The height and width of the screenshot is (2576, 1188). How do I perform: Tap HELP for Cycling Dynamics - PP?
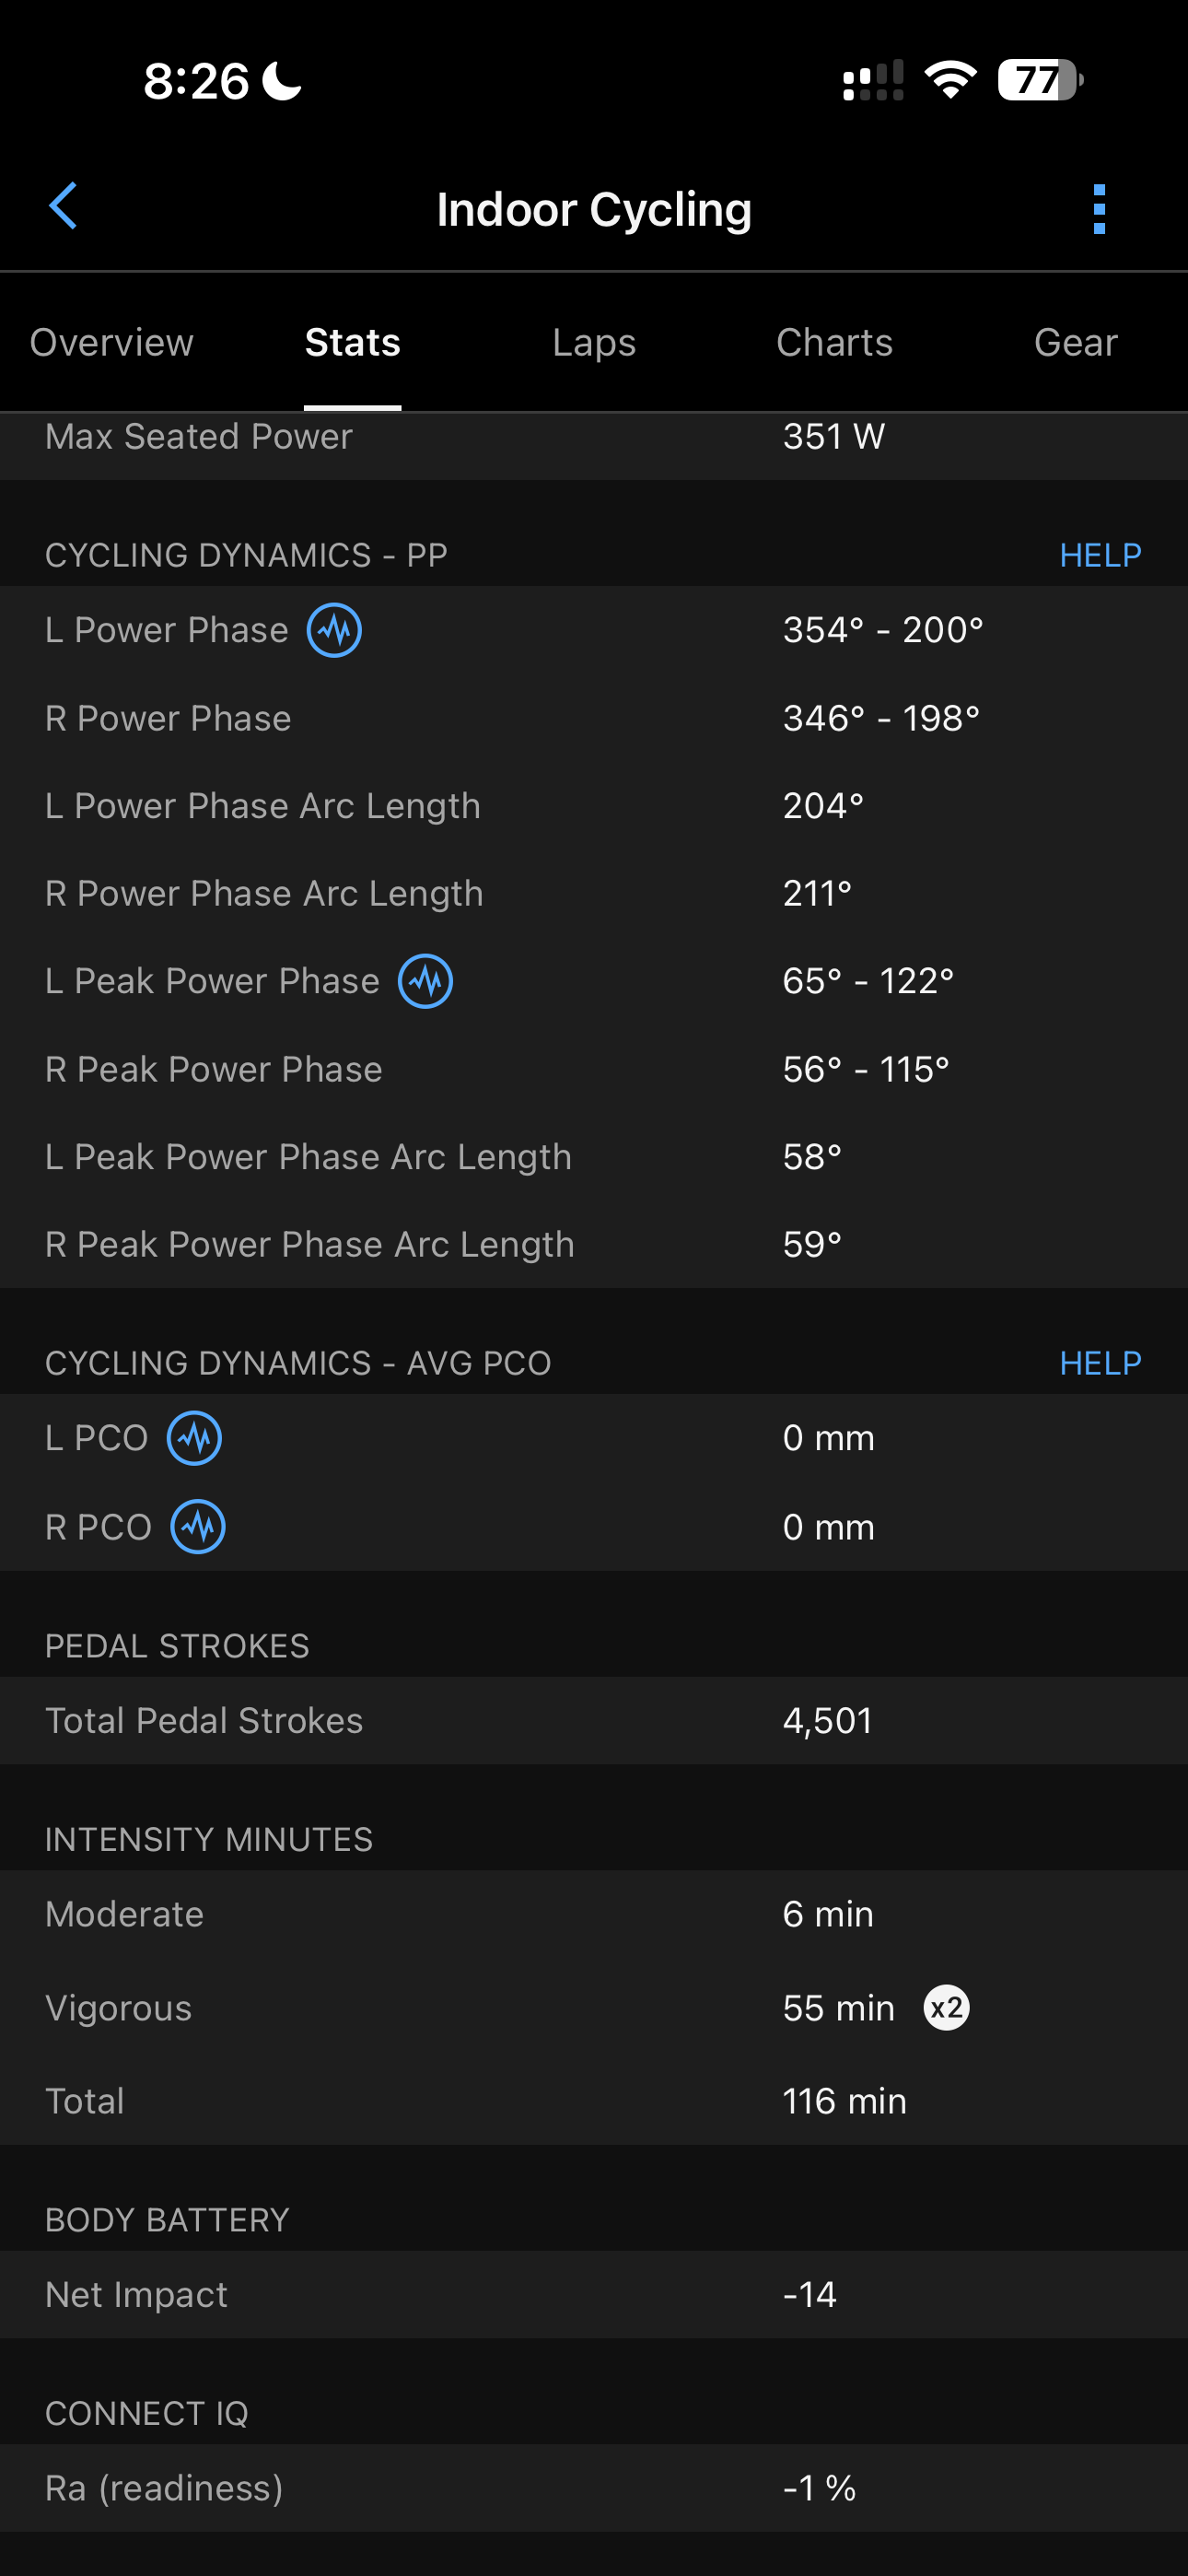(1100, 555)
